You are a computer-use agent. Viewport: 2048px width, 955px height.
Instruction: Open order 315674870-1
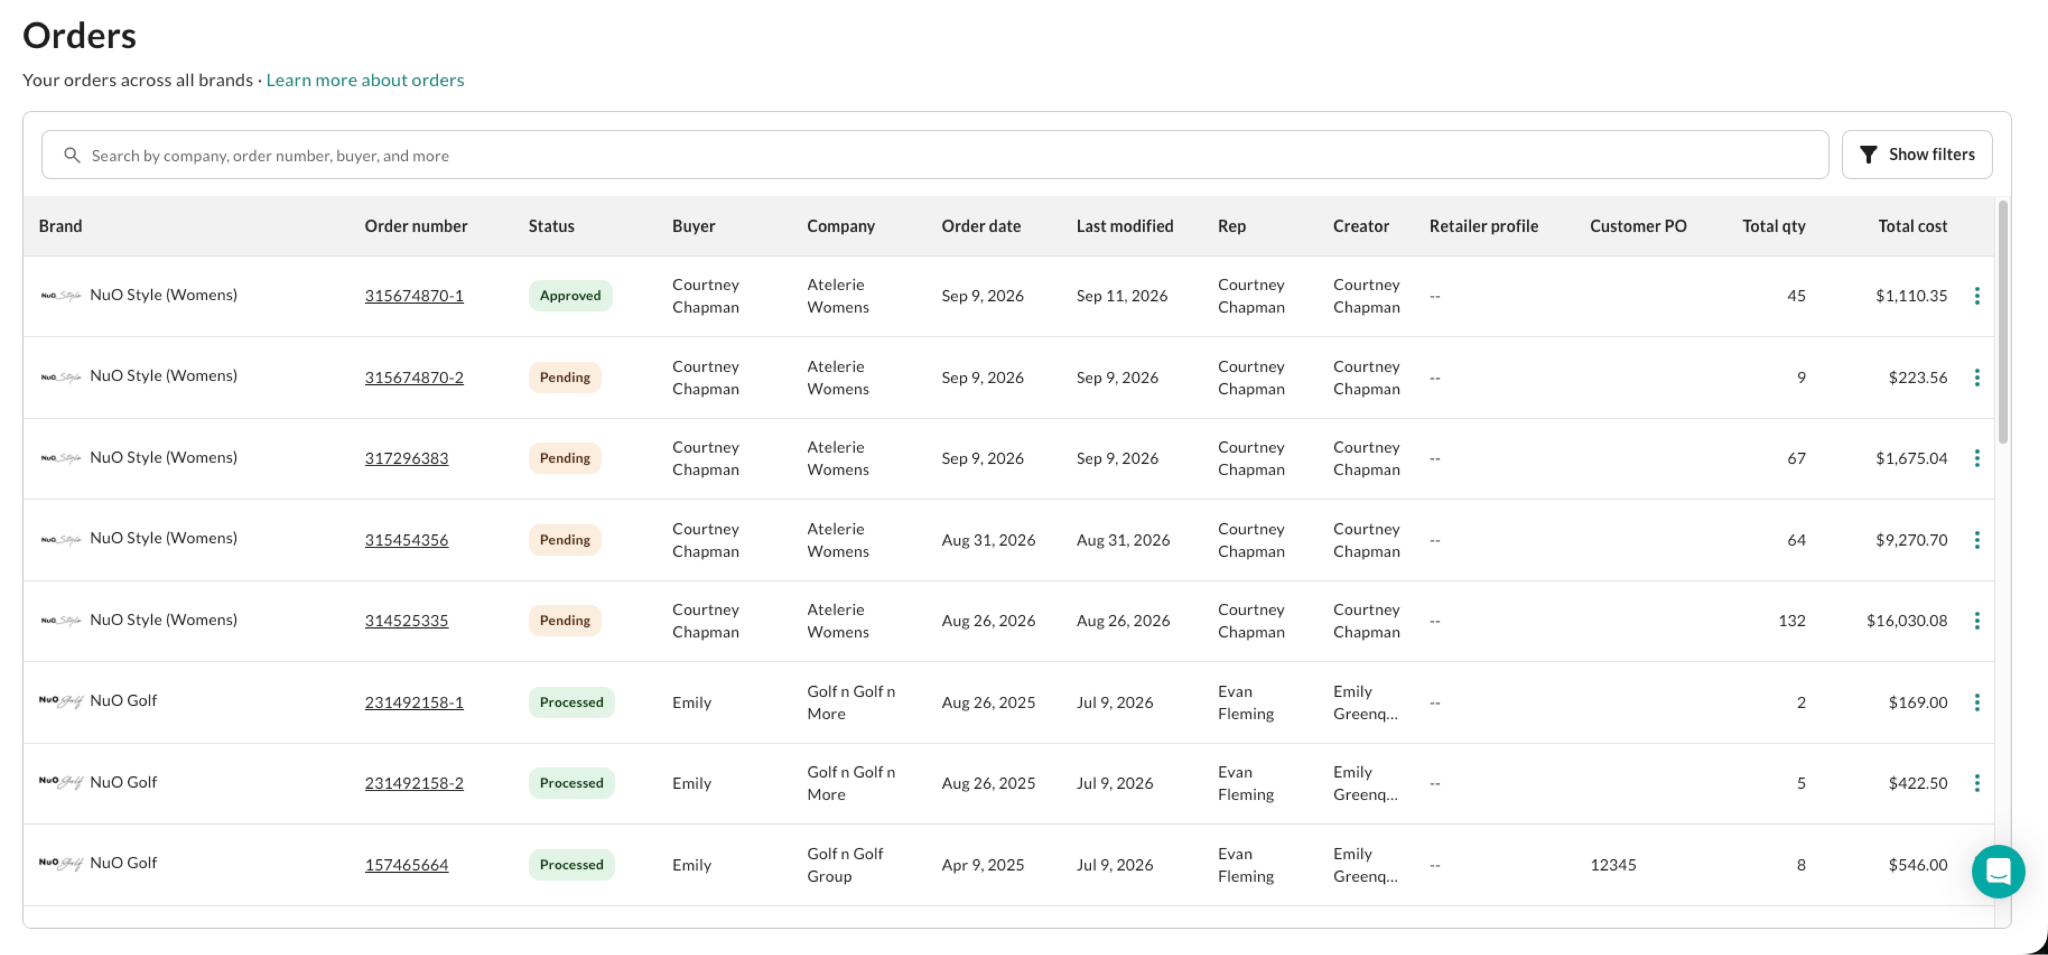(414, 296)
